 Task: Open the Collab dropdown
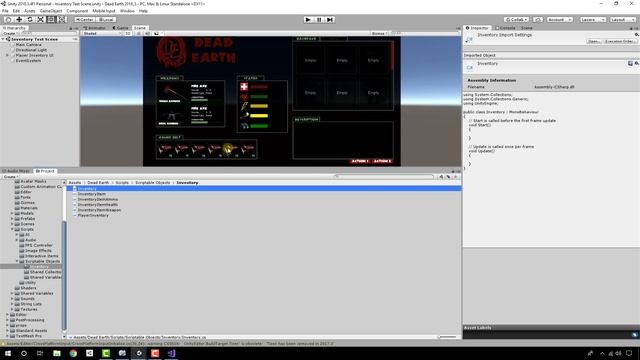tap(517, 20)
